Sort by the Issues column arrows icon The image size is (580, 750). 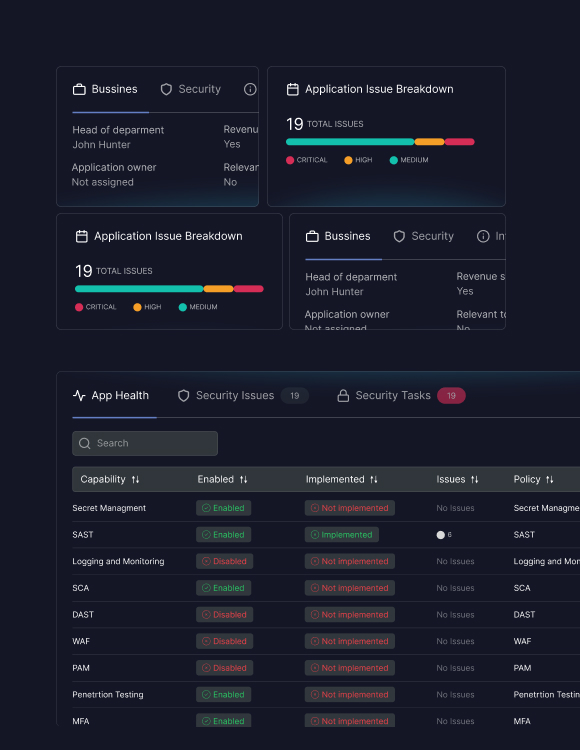coord(474,479)
